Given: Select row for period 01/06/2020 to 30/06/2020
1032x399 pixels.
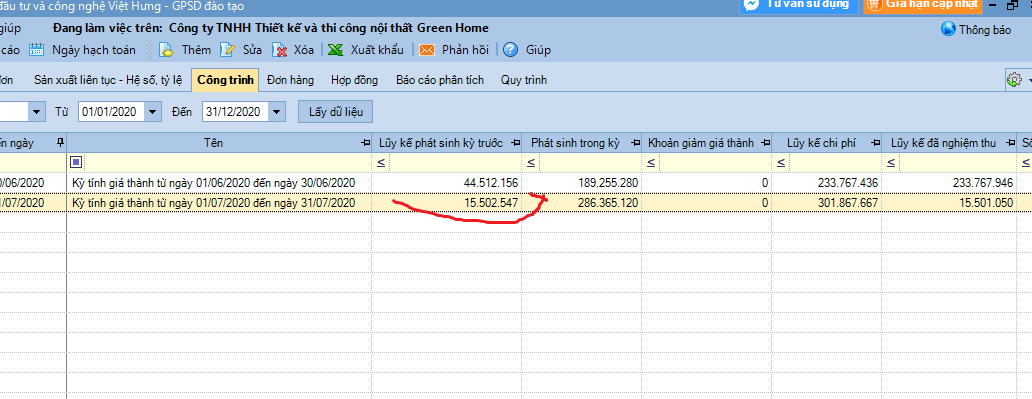Looking at the screenshot, I should (516, 182).
